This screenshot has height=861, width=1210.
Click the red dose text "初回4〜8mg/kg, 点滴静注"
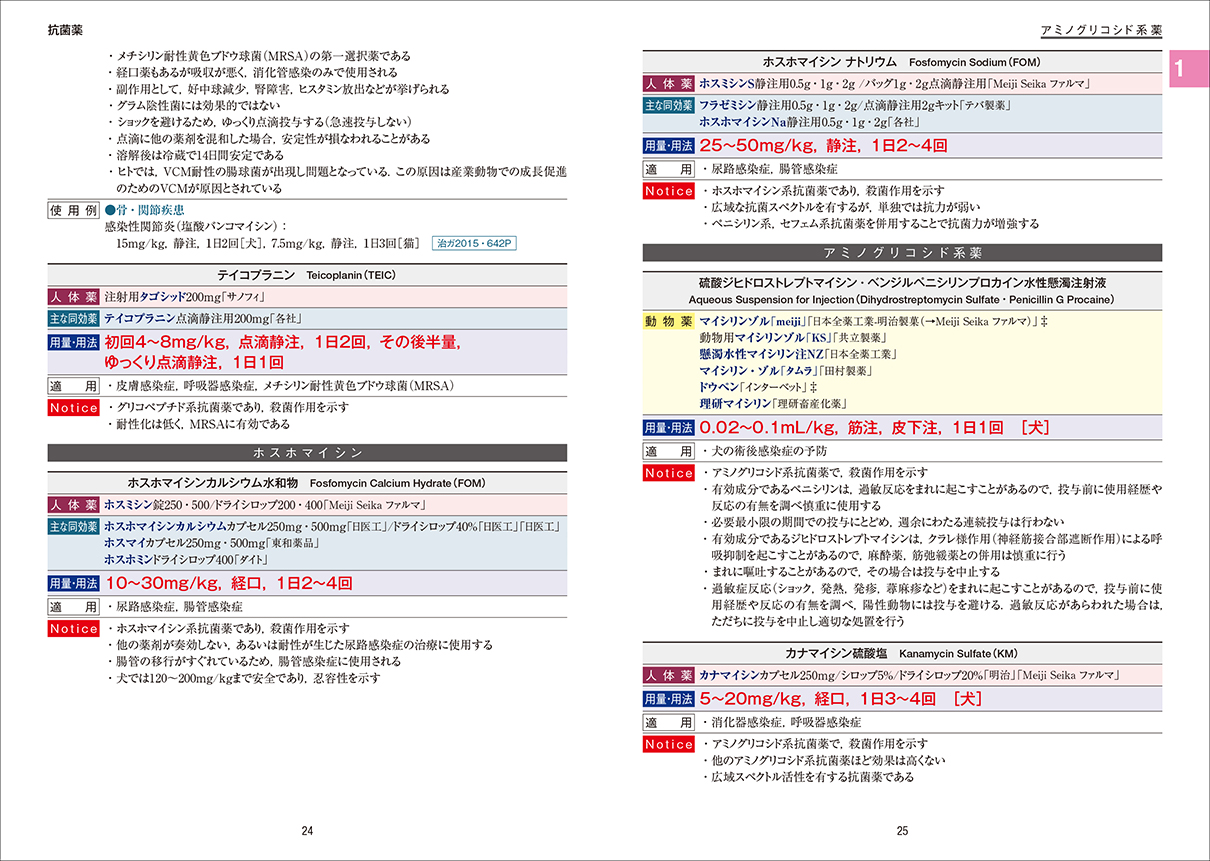pyautogui.click(x=204, y=342)
